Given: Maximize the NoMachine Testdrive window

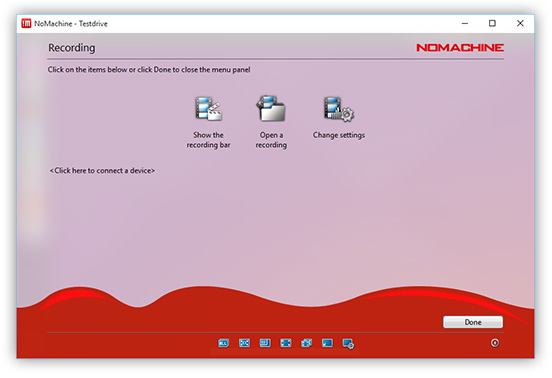Looking at the screenshot, I should coord(492,23).
